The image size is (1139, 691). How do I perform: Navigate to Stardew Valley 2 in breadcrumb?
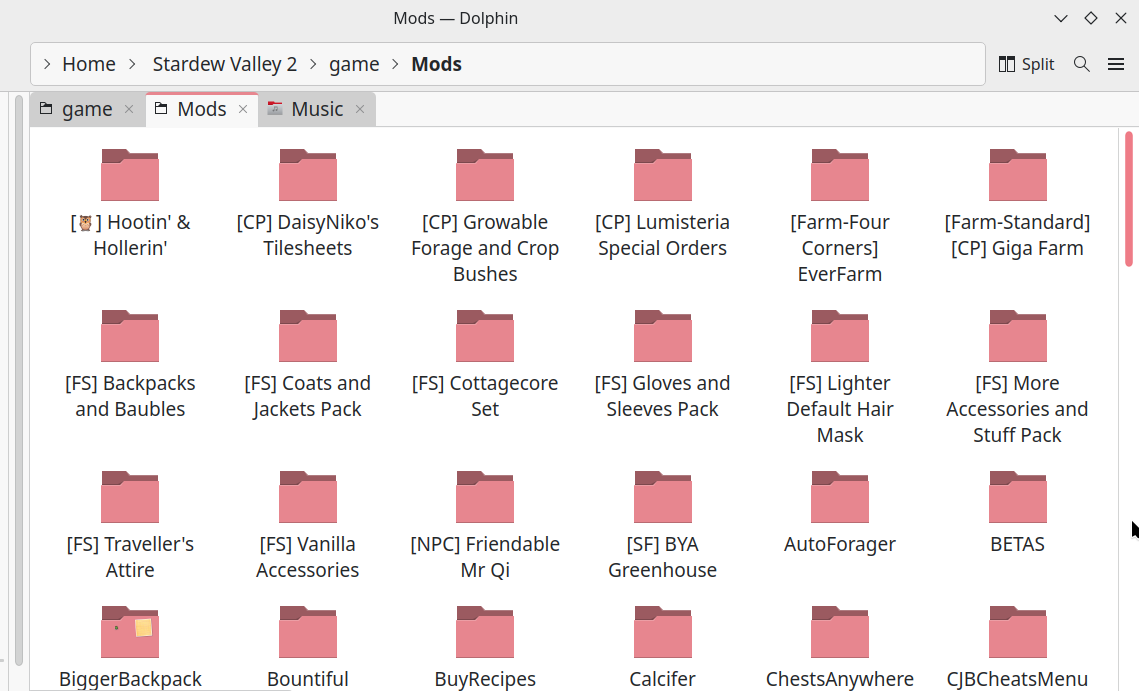coord(224,64)
